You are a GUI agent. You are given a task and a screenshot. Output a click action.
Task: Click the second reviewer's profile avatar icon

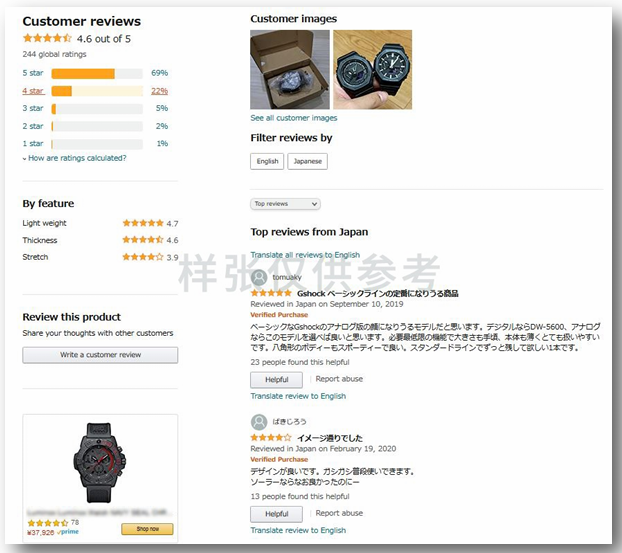point(259,422)
